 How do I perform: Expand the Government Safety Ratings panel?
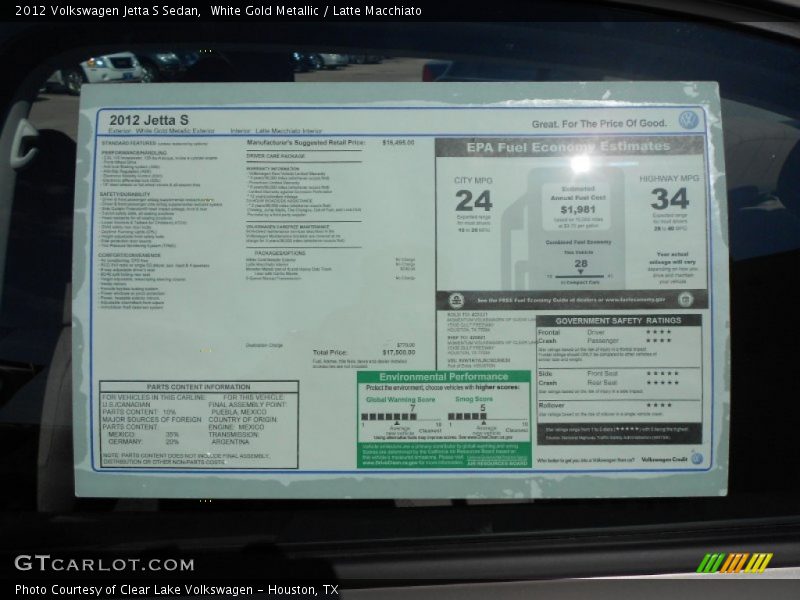[x=618, y=319]
